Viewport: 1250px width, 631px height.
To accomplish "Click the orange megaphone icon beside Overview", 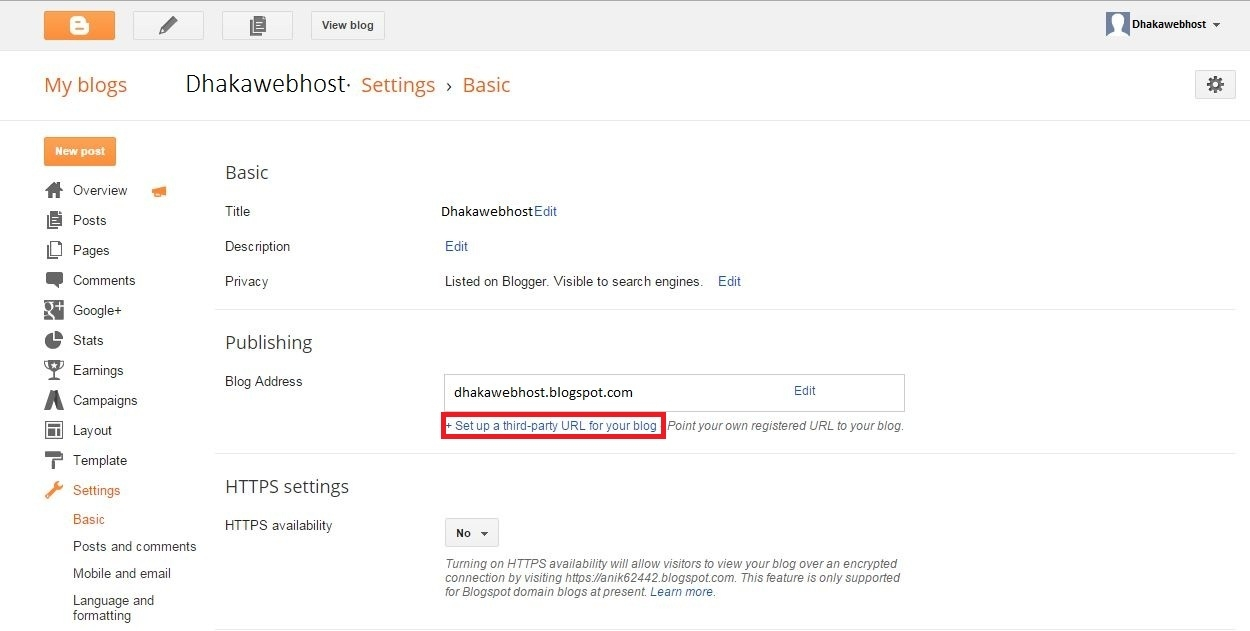I will tap(159, 191).
